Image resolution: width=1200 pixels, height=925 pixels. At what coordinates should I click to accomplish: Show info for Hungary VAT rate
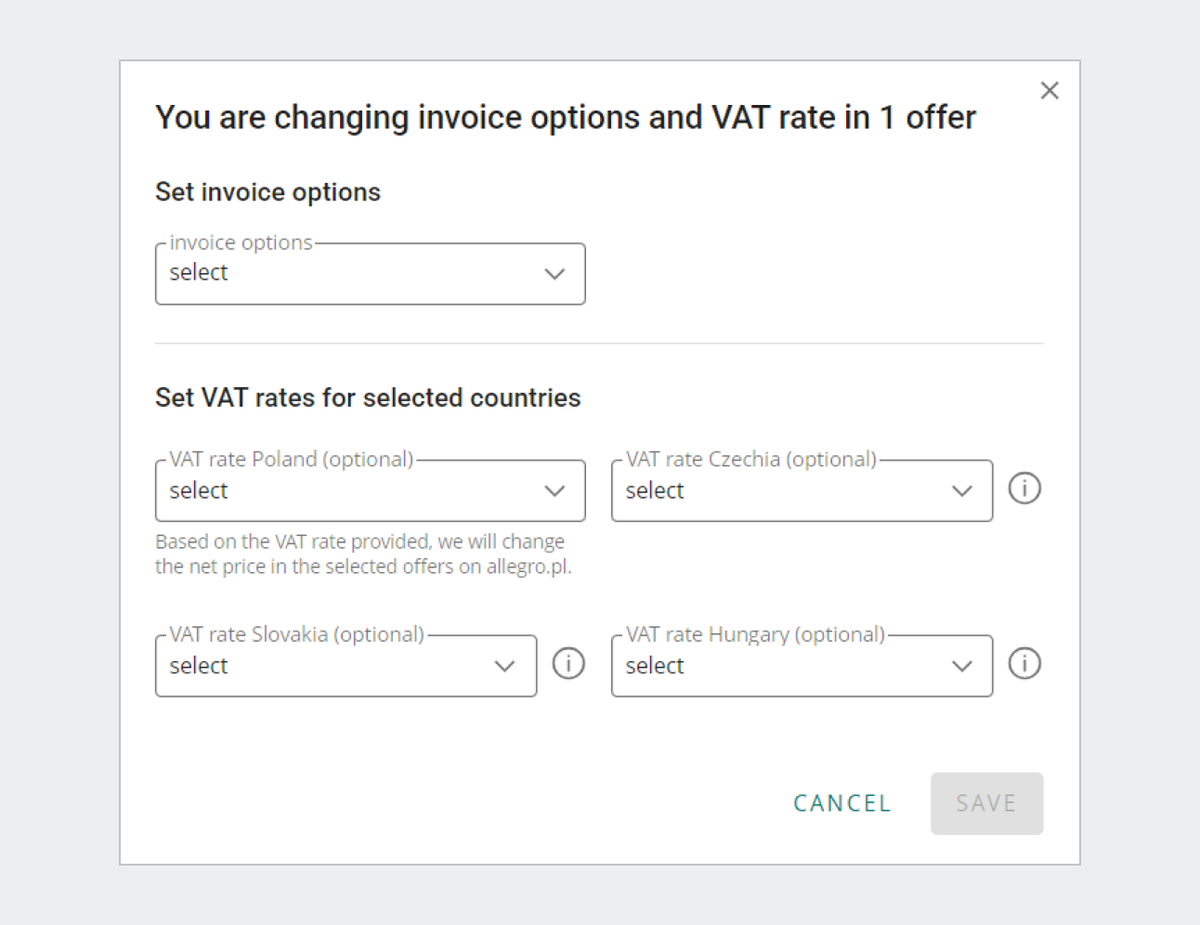(x=1024, y=664)
